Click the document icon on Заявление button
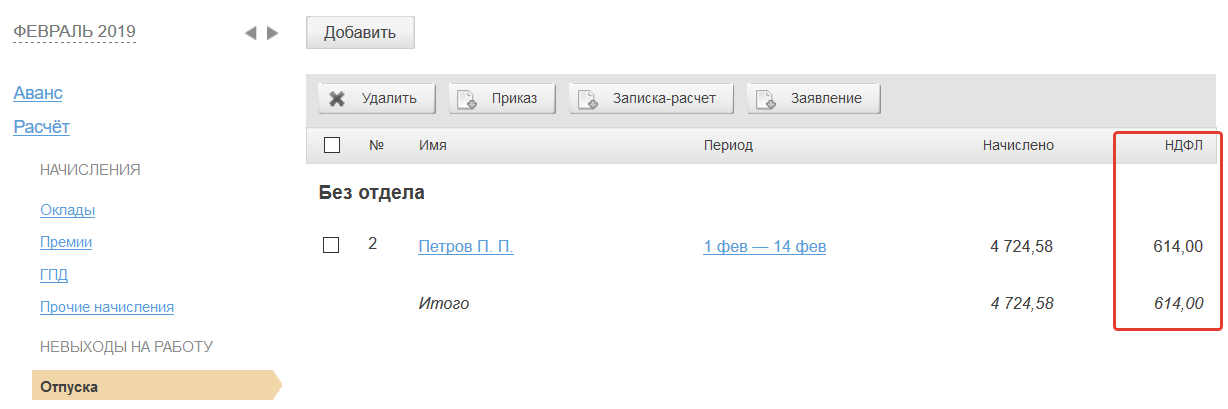Screen dimensions: 1228x409 [766, 99]
